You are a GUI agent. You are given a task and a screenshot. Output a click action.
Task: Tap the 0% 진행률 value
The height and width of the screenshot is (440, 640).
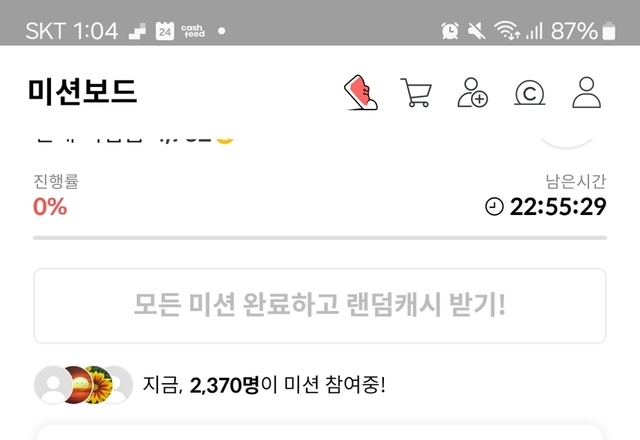[50, 207]
